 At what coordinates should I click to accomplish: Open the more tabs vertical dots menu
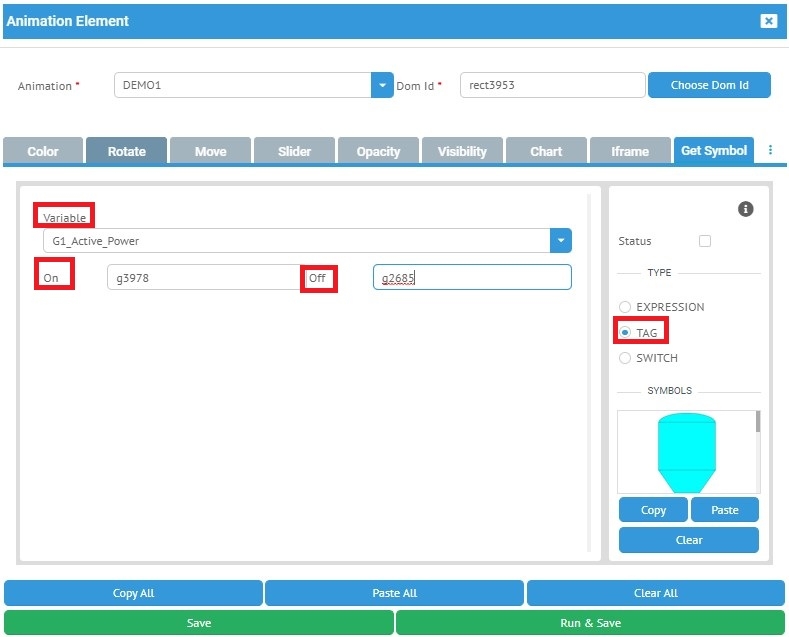pyautogui.click(x=770, y=151)
